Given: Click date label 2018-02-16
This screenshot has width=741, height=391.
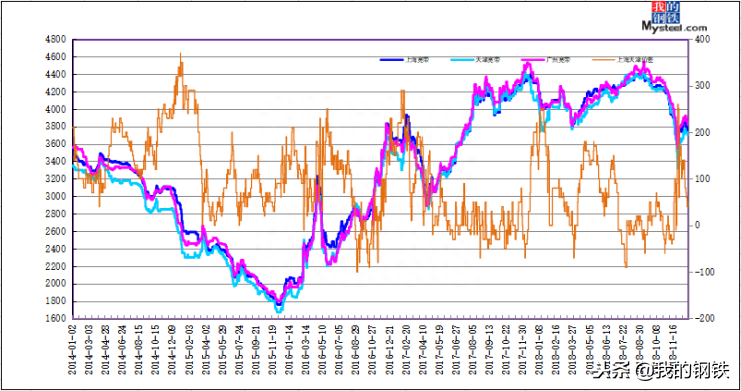Looking at the screenshot, I should (556, 349).
